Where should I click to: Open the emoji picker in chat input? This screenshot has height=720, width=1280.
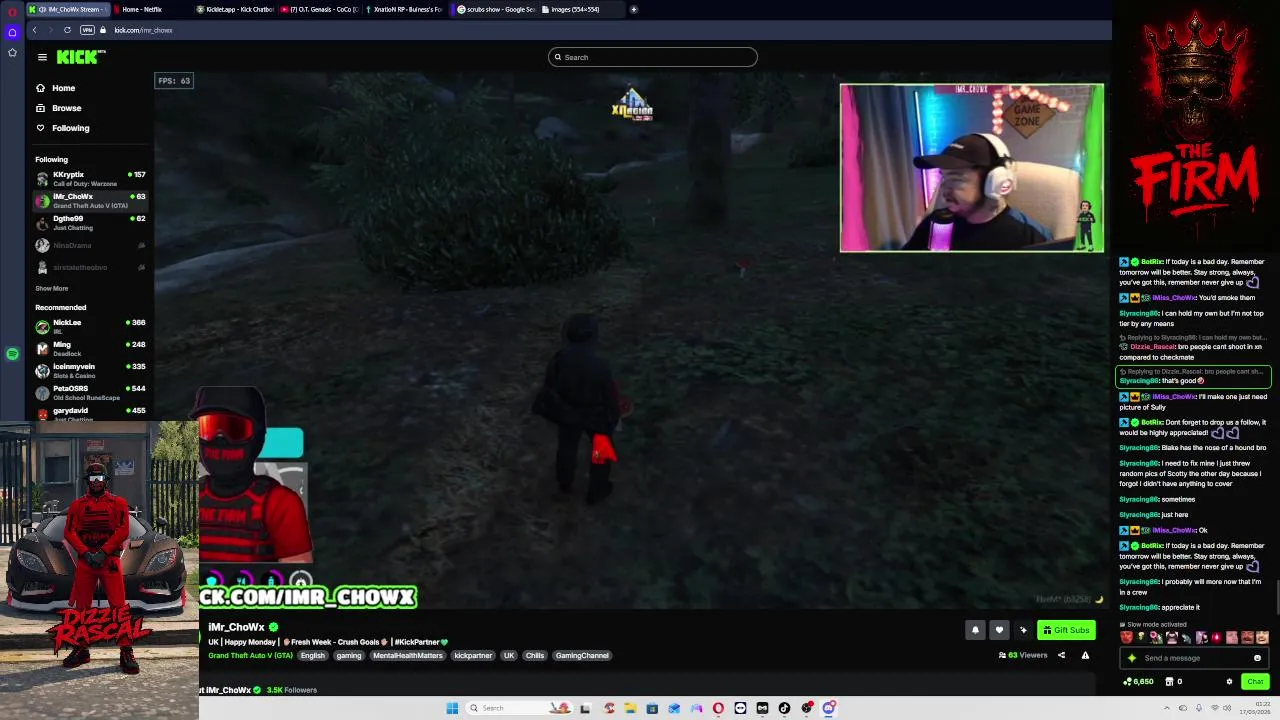(x=1257, y=658)
